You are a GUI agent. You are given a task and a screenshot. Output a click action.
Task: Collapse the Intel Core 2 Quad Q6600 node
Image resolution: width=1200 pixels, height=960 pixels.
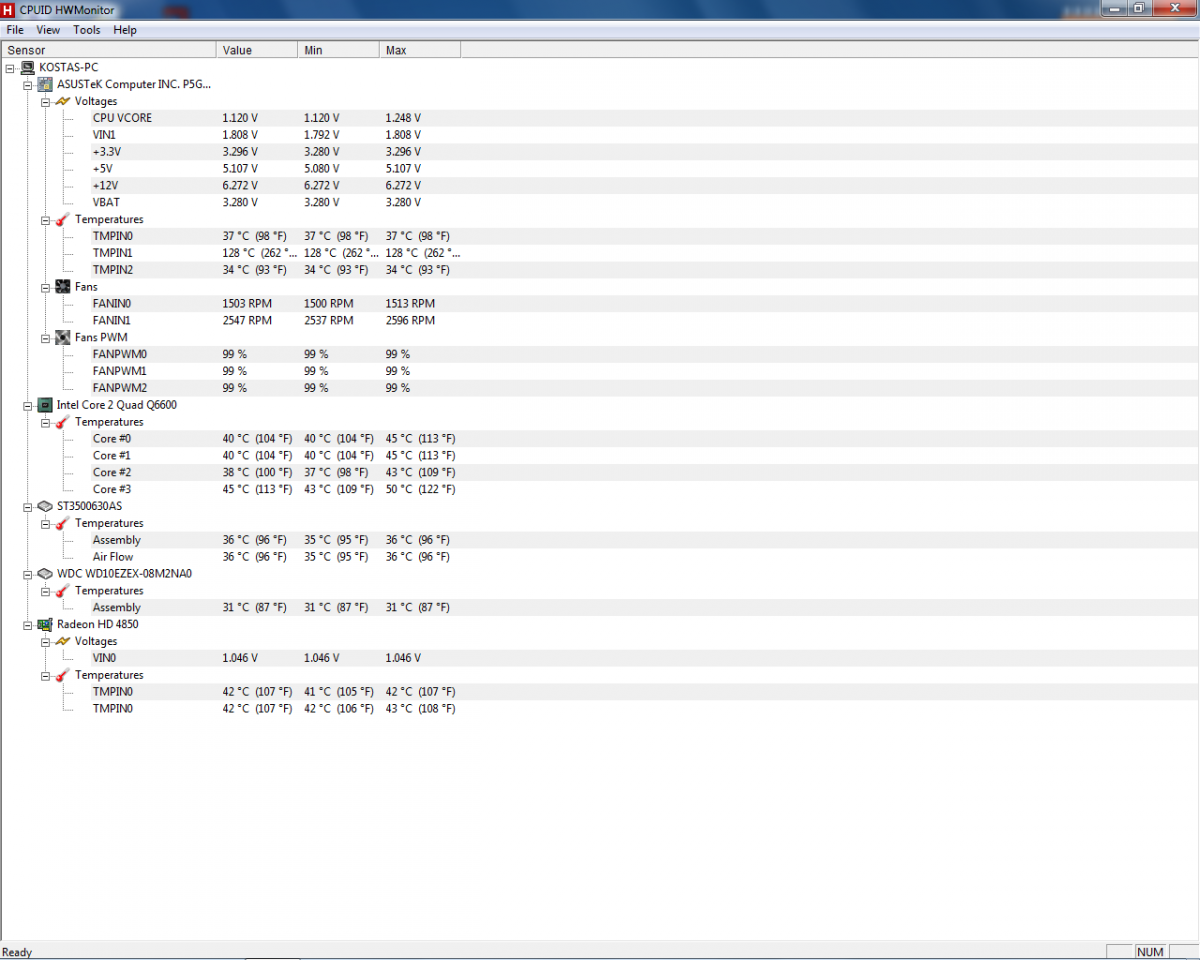click(x=28, y=405)
